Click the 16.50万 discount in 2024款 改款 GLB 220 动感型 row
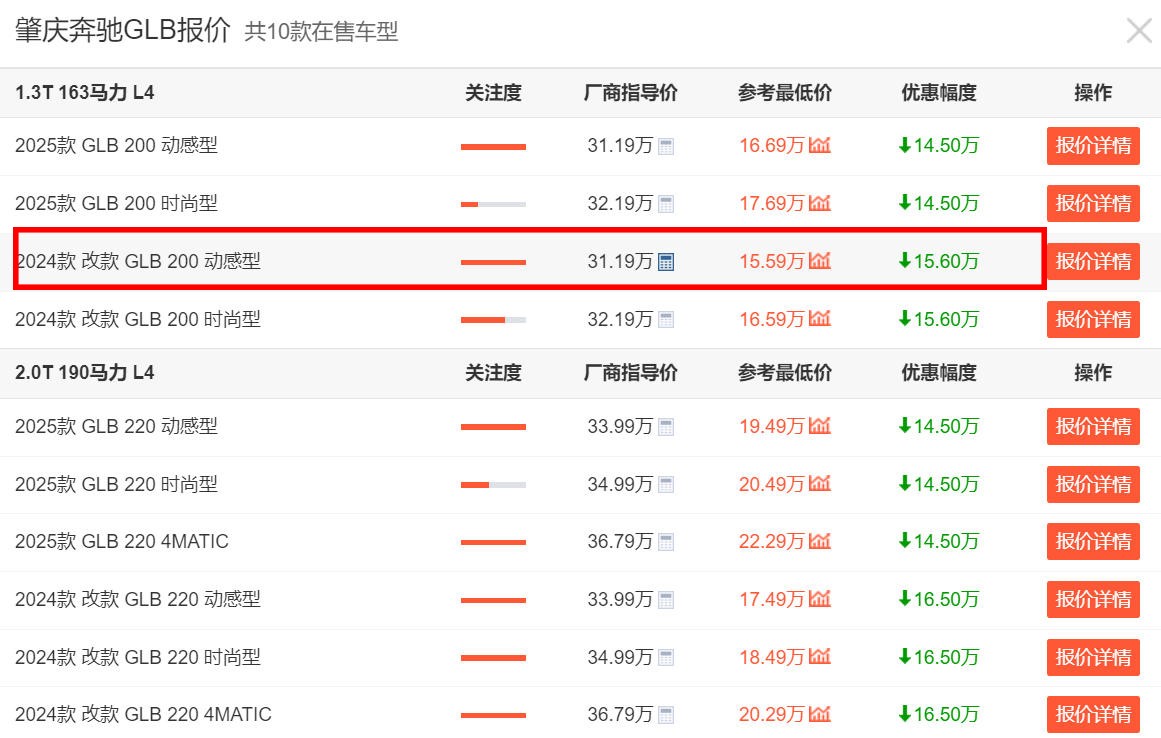Viewport: 1161px width, 738px height. [938, 598]
